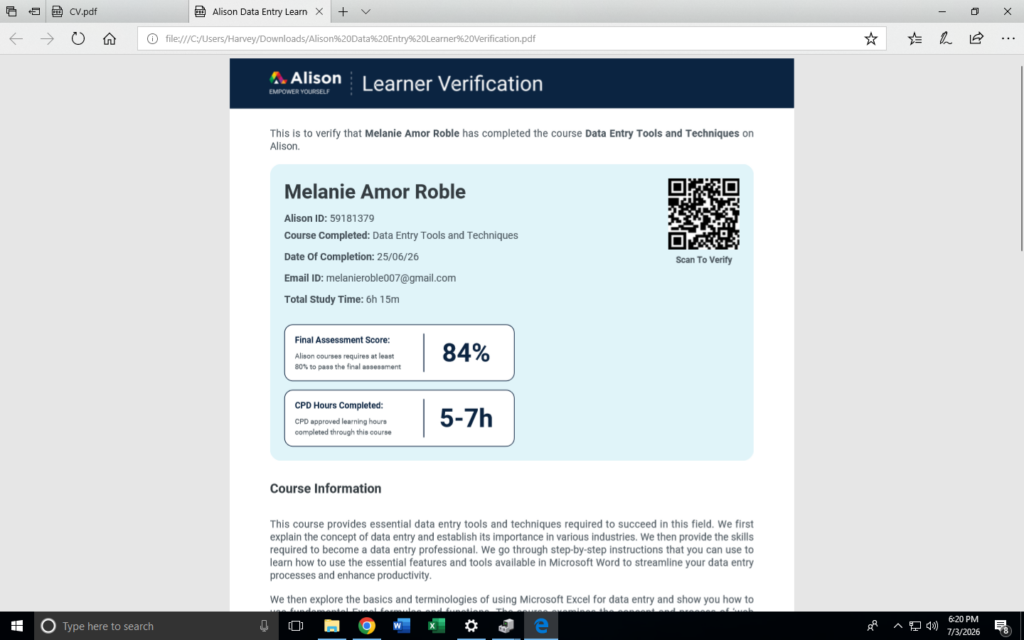Image resolution: width=1024 pixels, height=640 pixels.
Task: Open the Favorites hub icon
Action: pos(914,39)
